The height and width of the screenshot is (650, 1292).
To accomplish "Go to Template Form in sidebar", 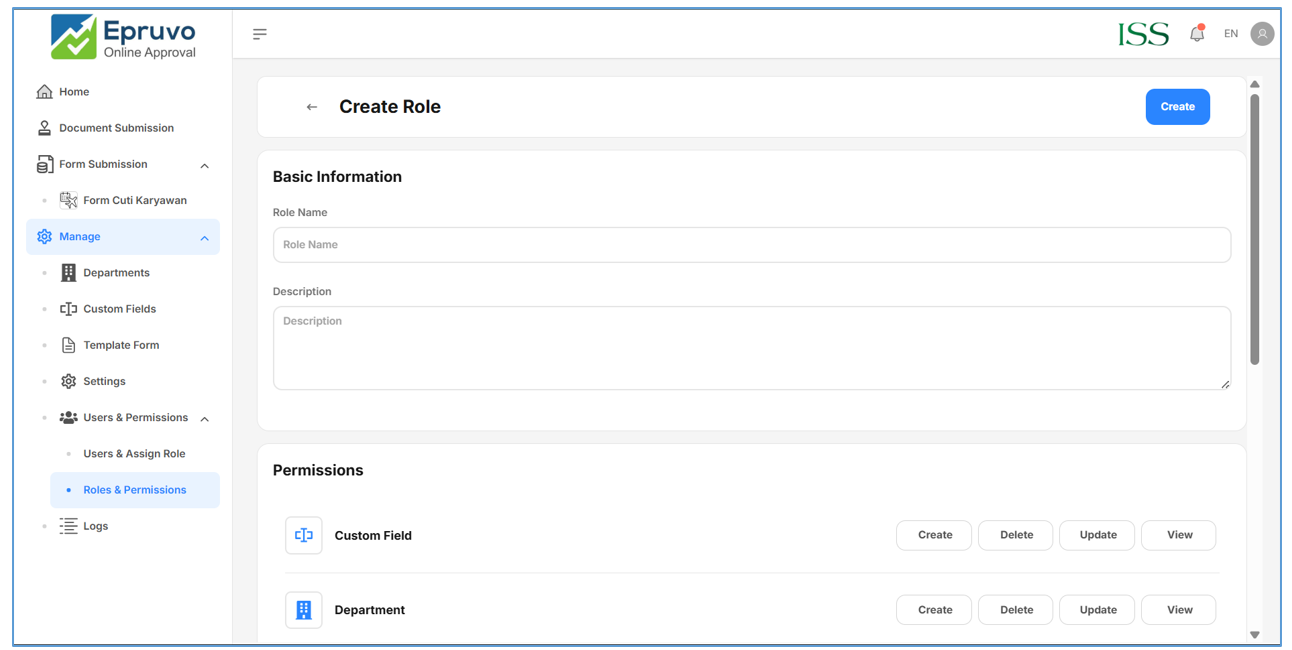I will (x=121, y=345).
